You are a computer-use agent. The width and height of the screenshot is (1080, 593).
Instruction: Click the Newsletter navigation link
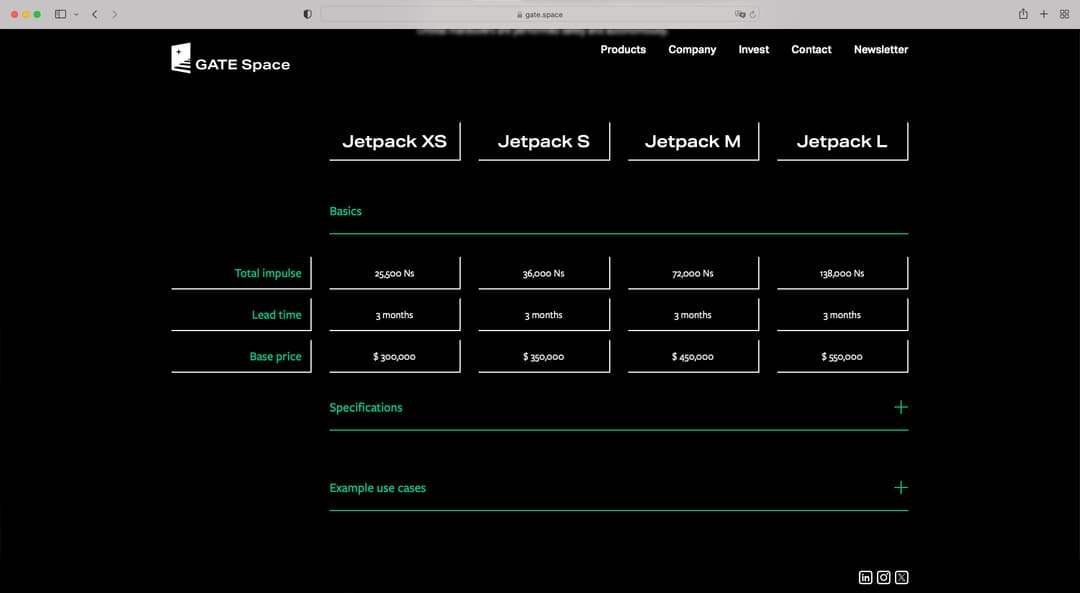pyautogui.click(x=880, y=49)
